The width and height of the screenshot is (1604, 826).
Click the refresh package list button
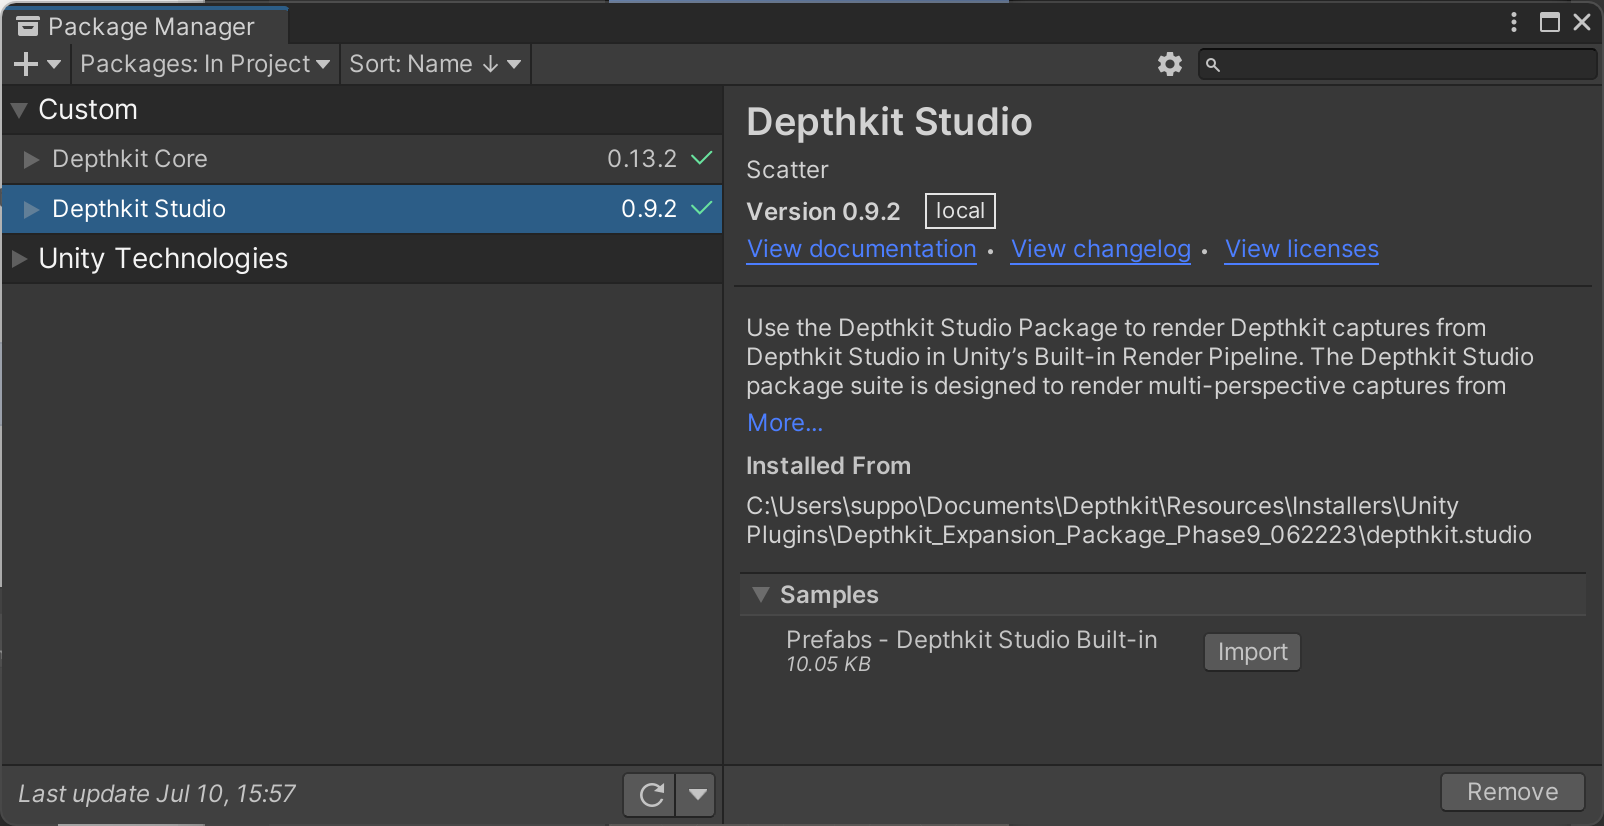pyautogui.click(x=651, y=795)
